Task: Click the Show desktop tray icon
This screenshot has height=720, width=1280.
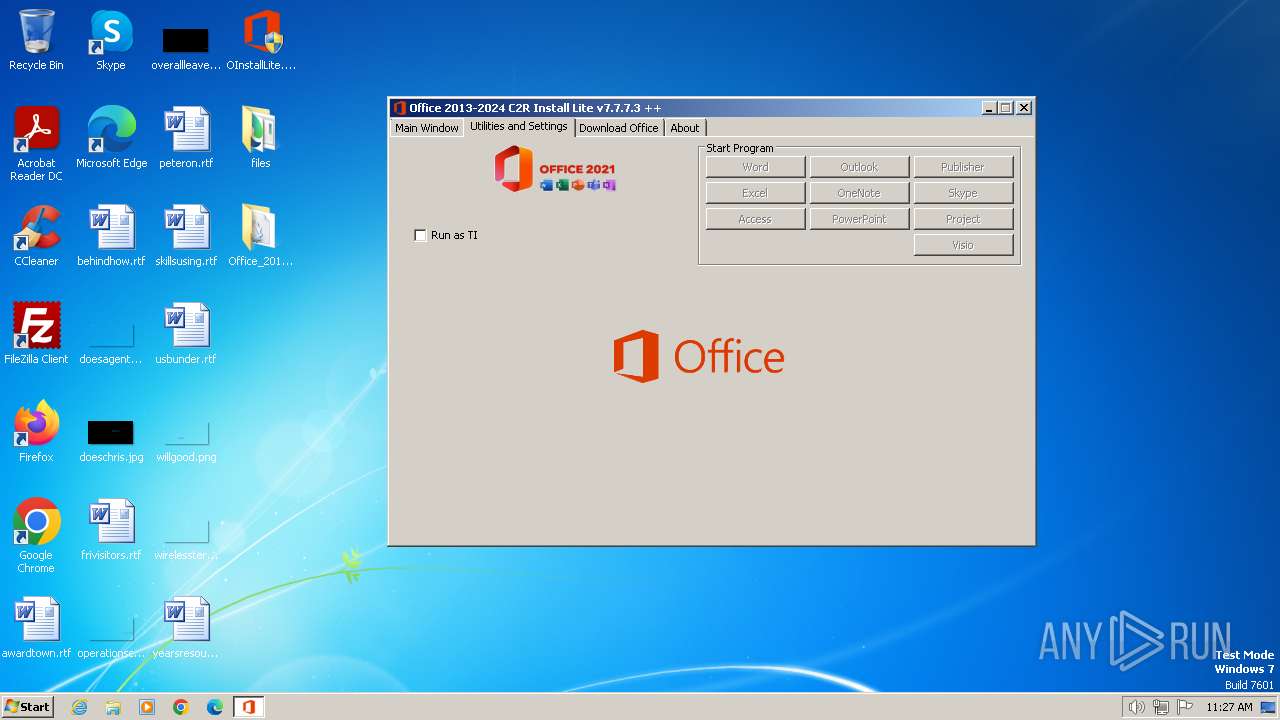Action: (1268, 707)
